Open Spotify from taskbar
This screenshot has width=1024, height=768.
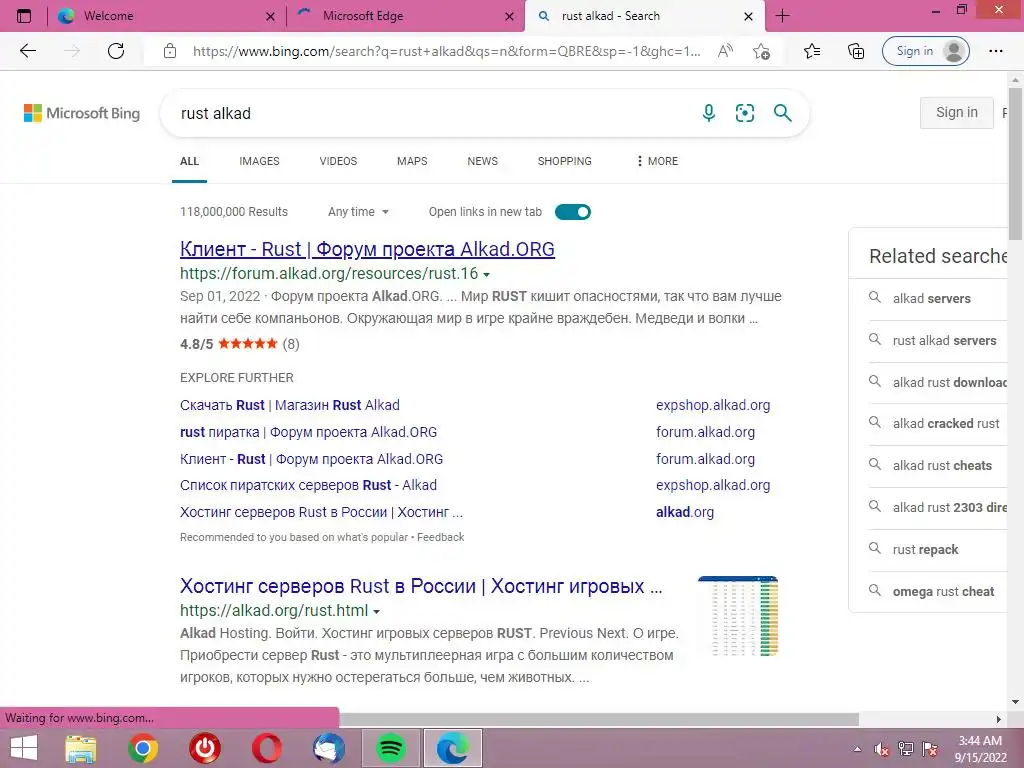pyautogui.click(x=391, y=748)
